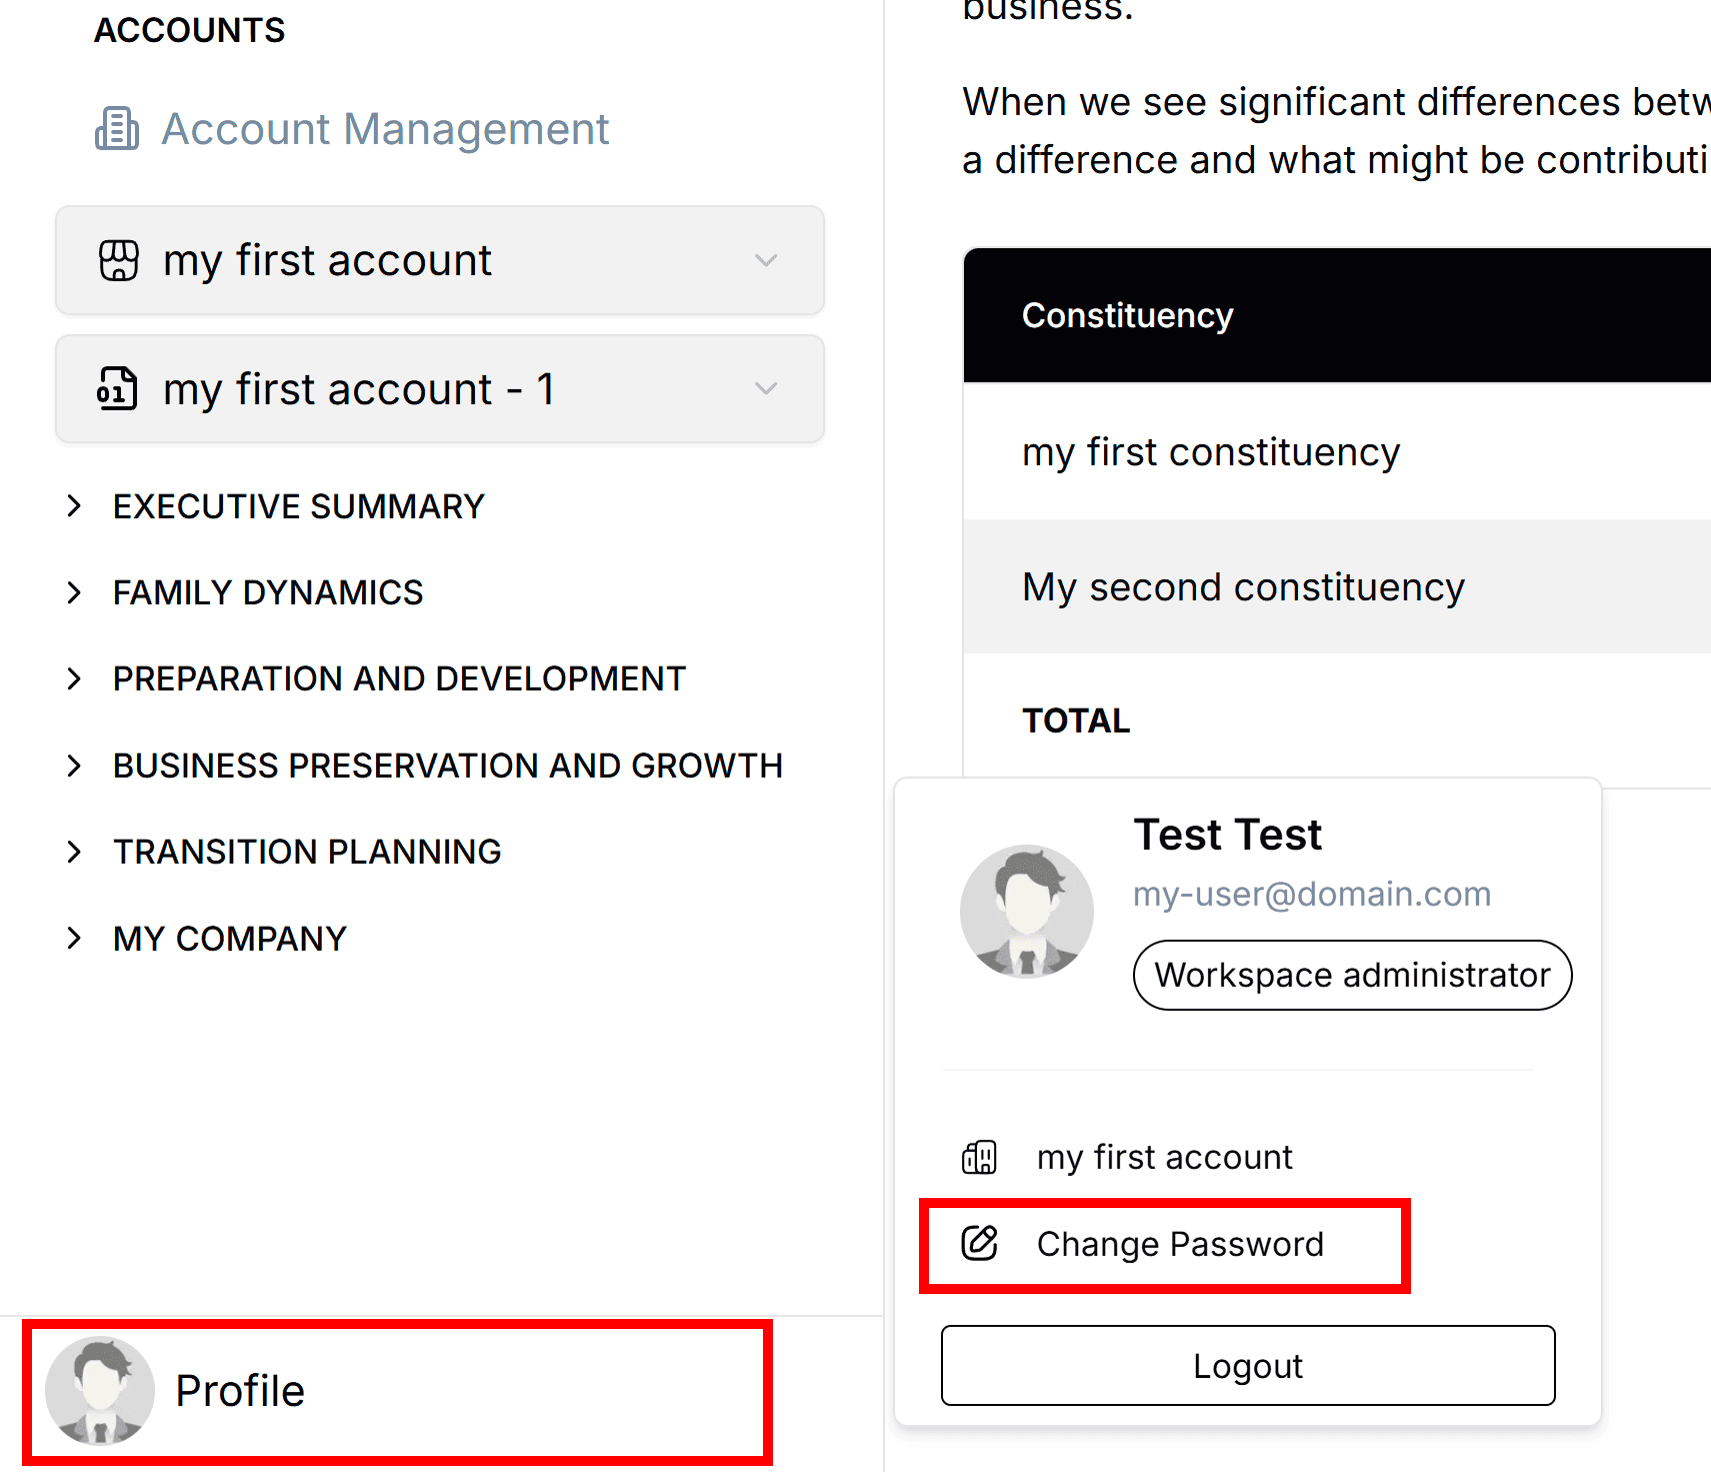Open the my first account - 1 dropdown
This screenshot has width=1711, height=1472.
(x=766, y=389)
